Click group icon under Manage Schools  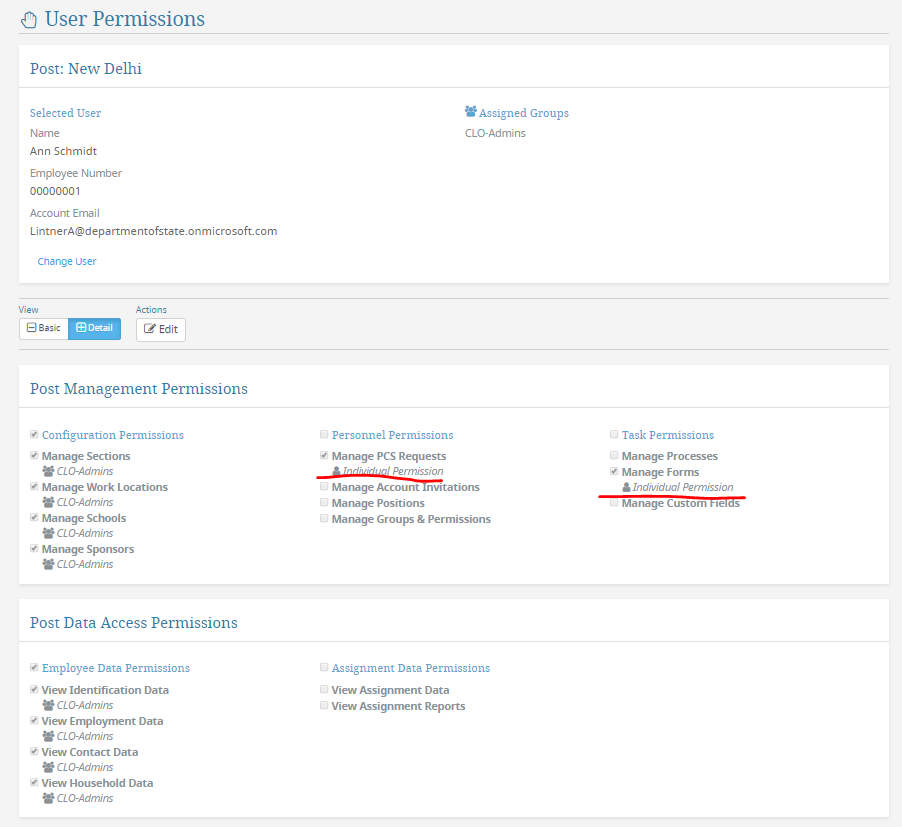(48, 533)
